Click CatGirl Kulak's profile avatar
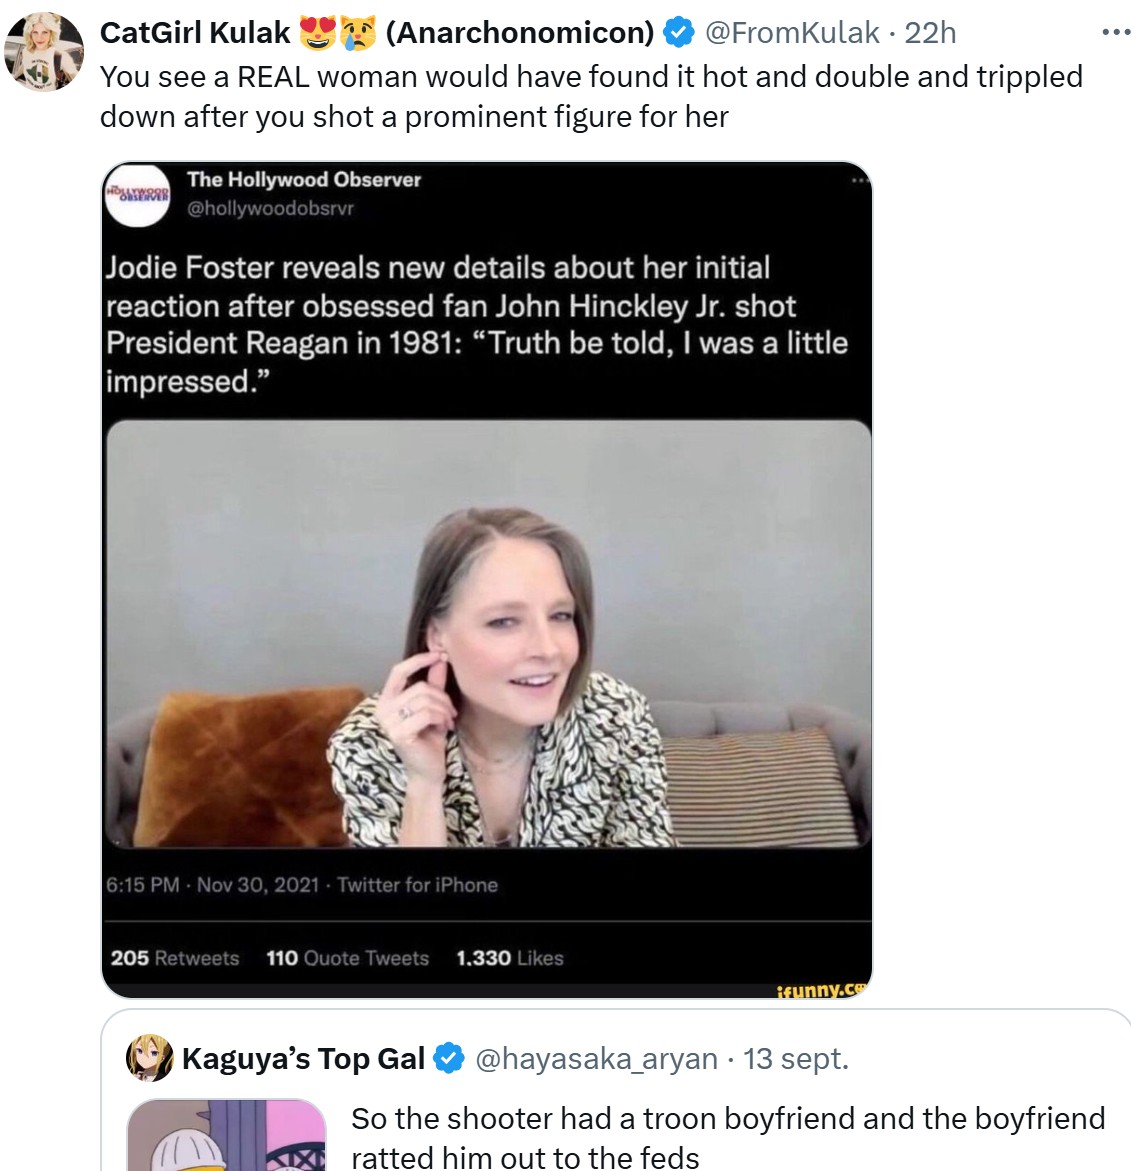This screenshot has height=1171, width=1131. [x=43, y=53]
